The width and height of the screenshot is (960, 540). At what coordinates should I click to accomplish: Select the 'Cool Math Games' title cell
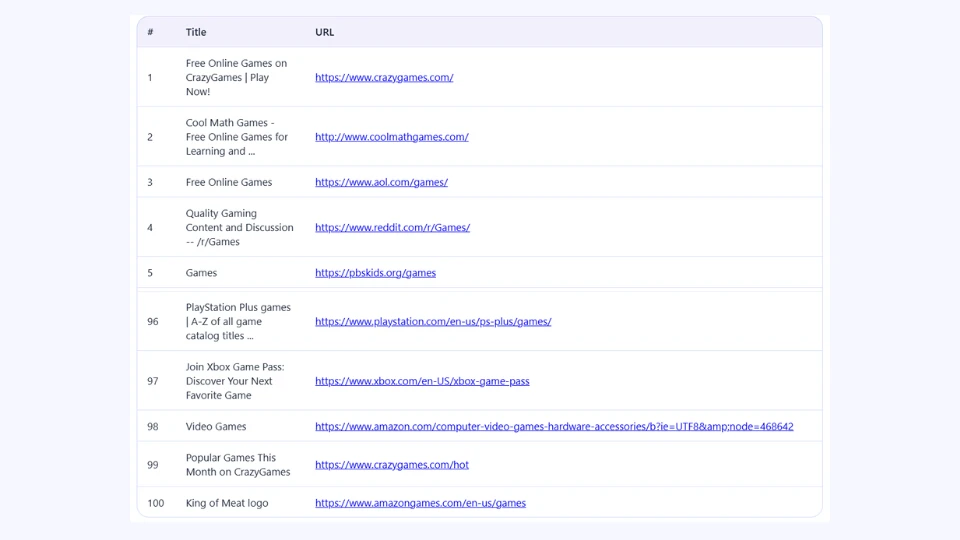236,137
